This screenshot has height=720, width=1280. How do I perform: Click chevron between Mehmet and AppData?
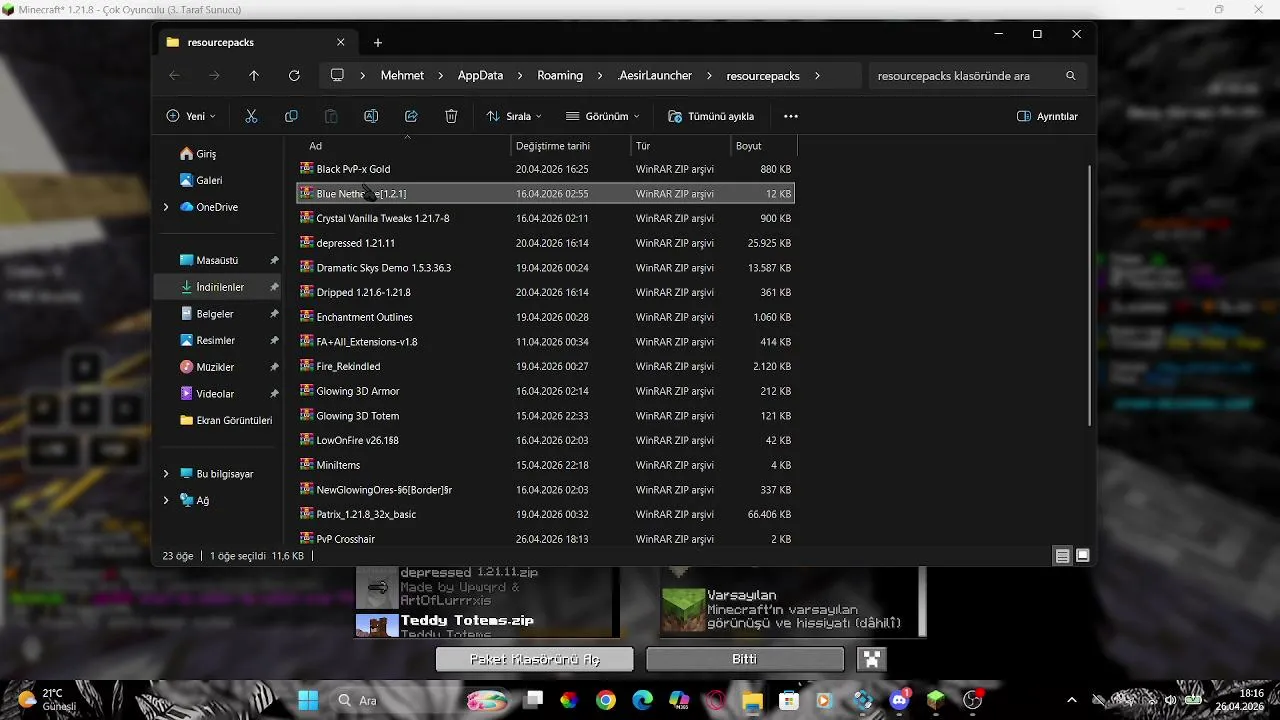click(441, 75)
